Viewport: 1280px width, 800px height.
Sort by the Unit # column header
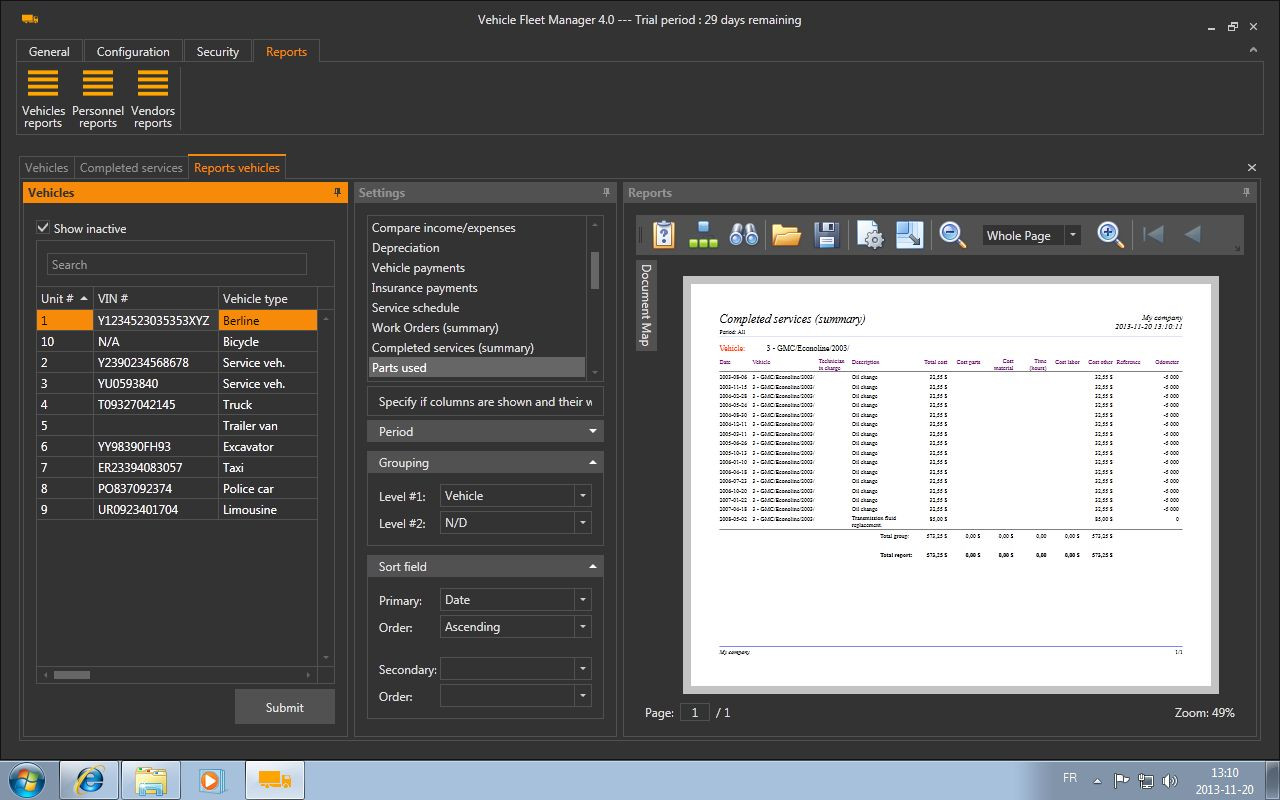tap(65, 298)
